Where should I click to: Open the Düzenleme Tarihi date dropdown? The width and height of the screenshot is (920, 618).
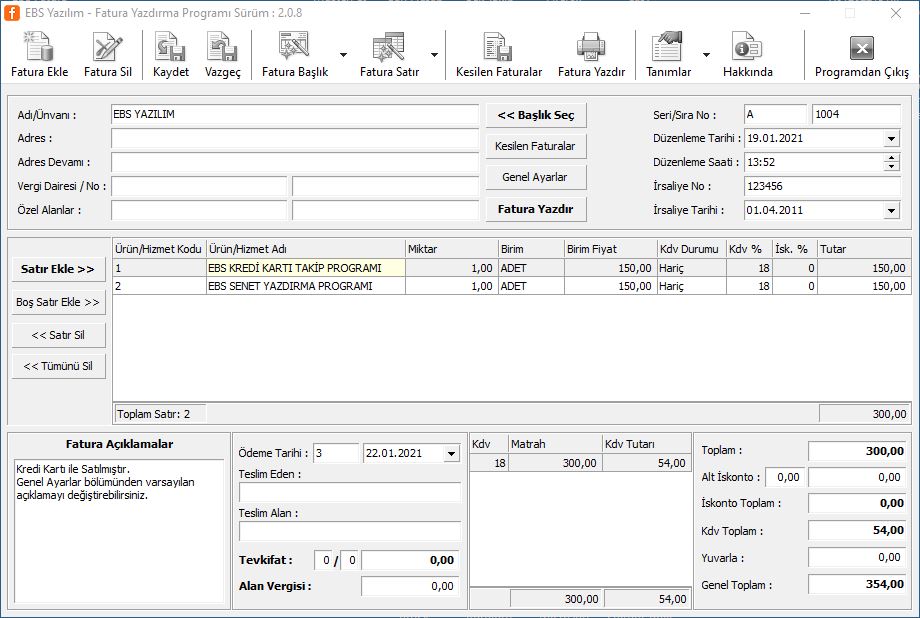pos(891,139)
